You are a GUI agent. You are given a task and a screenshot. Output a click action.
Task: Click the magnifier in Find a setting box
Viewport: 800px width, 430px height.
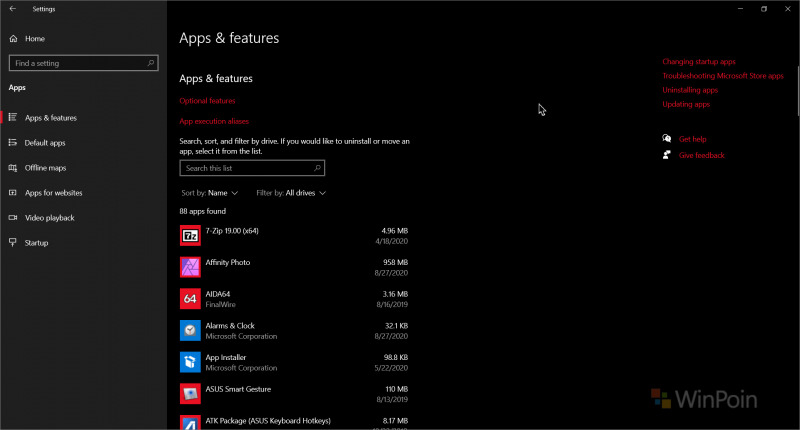click(151, 63)
